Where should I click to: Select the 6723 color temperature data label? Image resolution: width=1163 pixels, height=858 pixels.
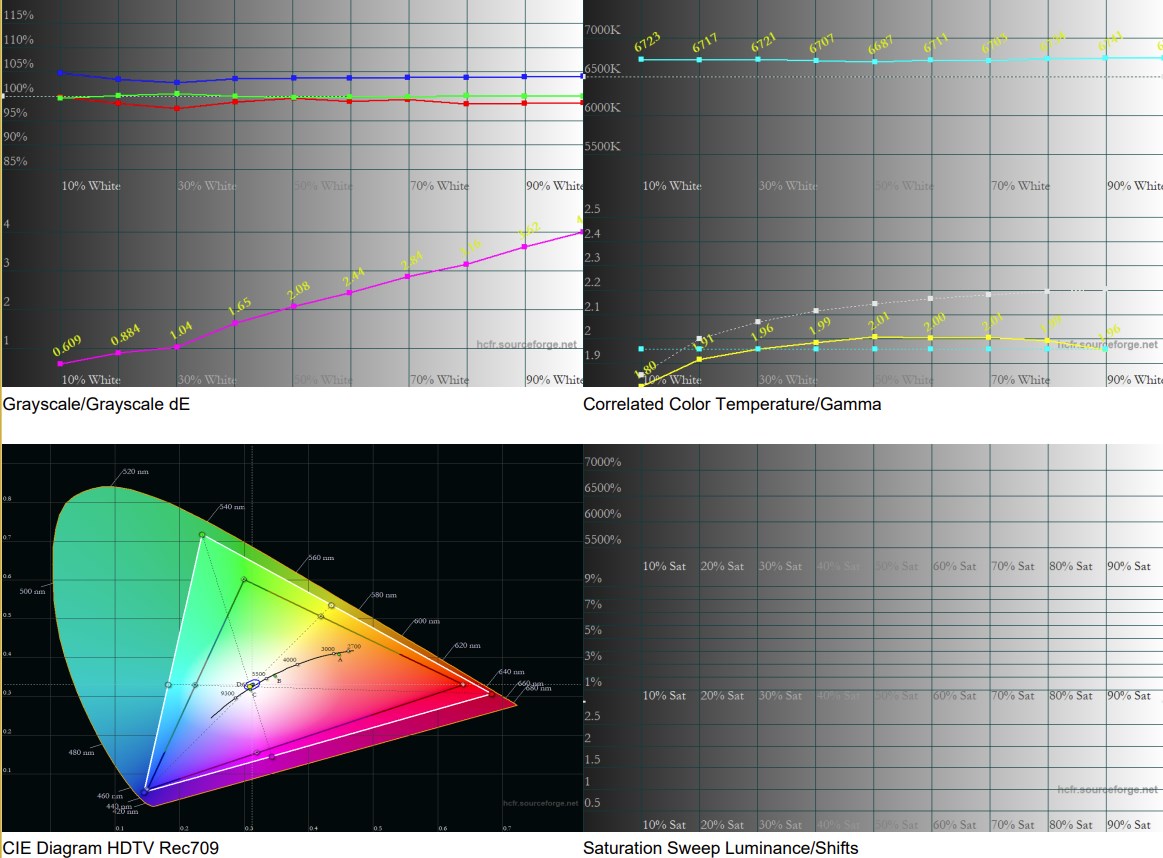(647, 42)
